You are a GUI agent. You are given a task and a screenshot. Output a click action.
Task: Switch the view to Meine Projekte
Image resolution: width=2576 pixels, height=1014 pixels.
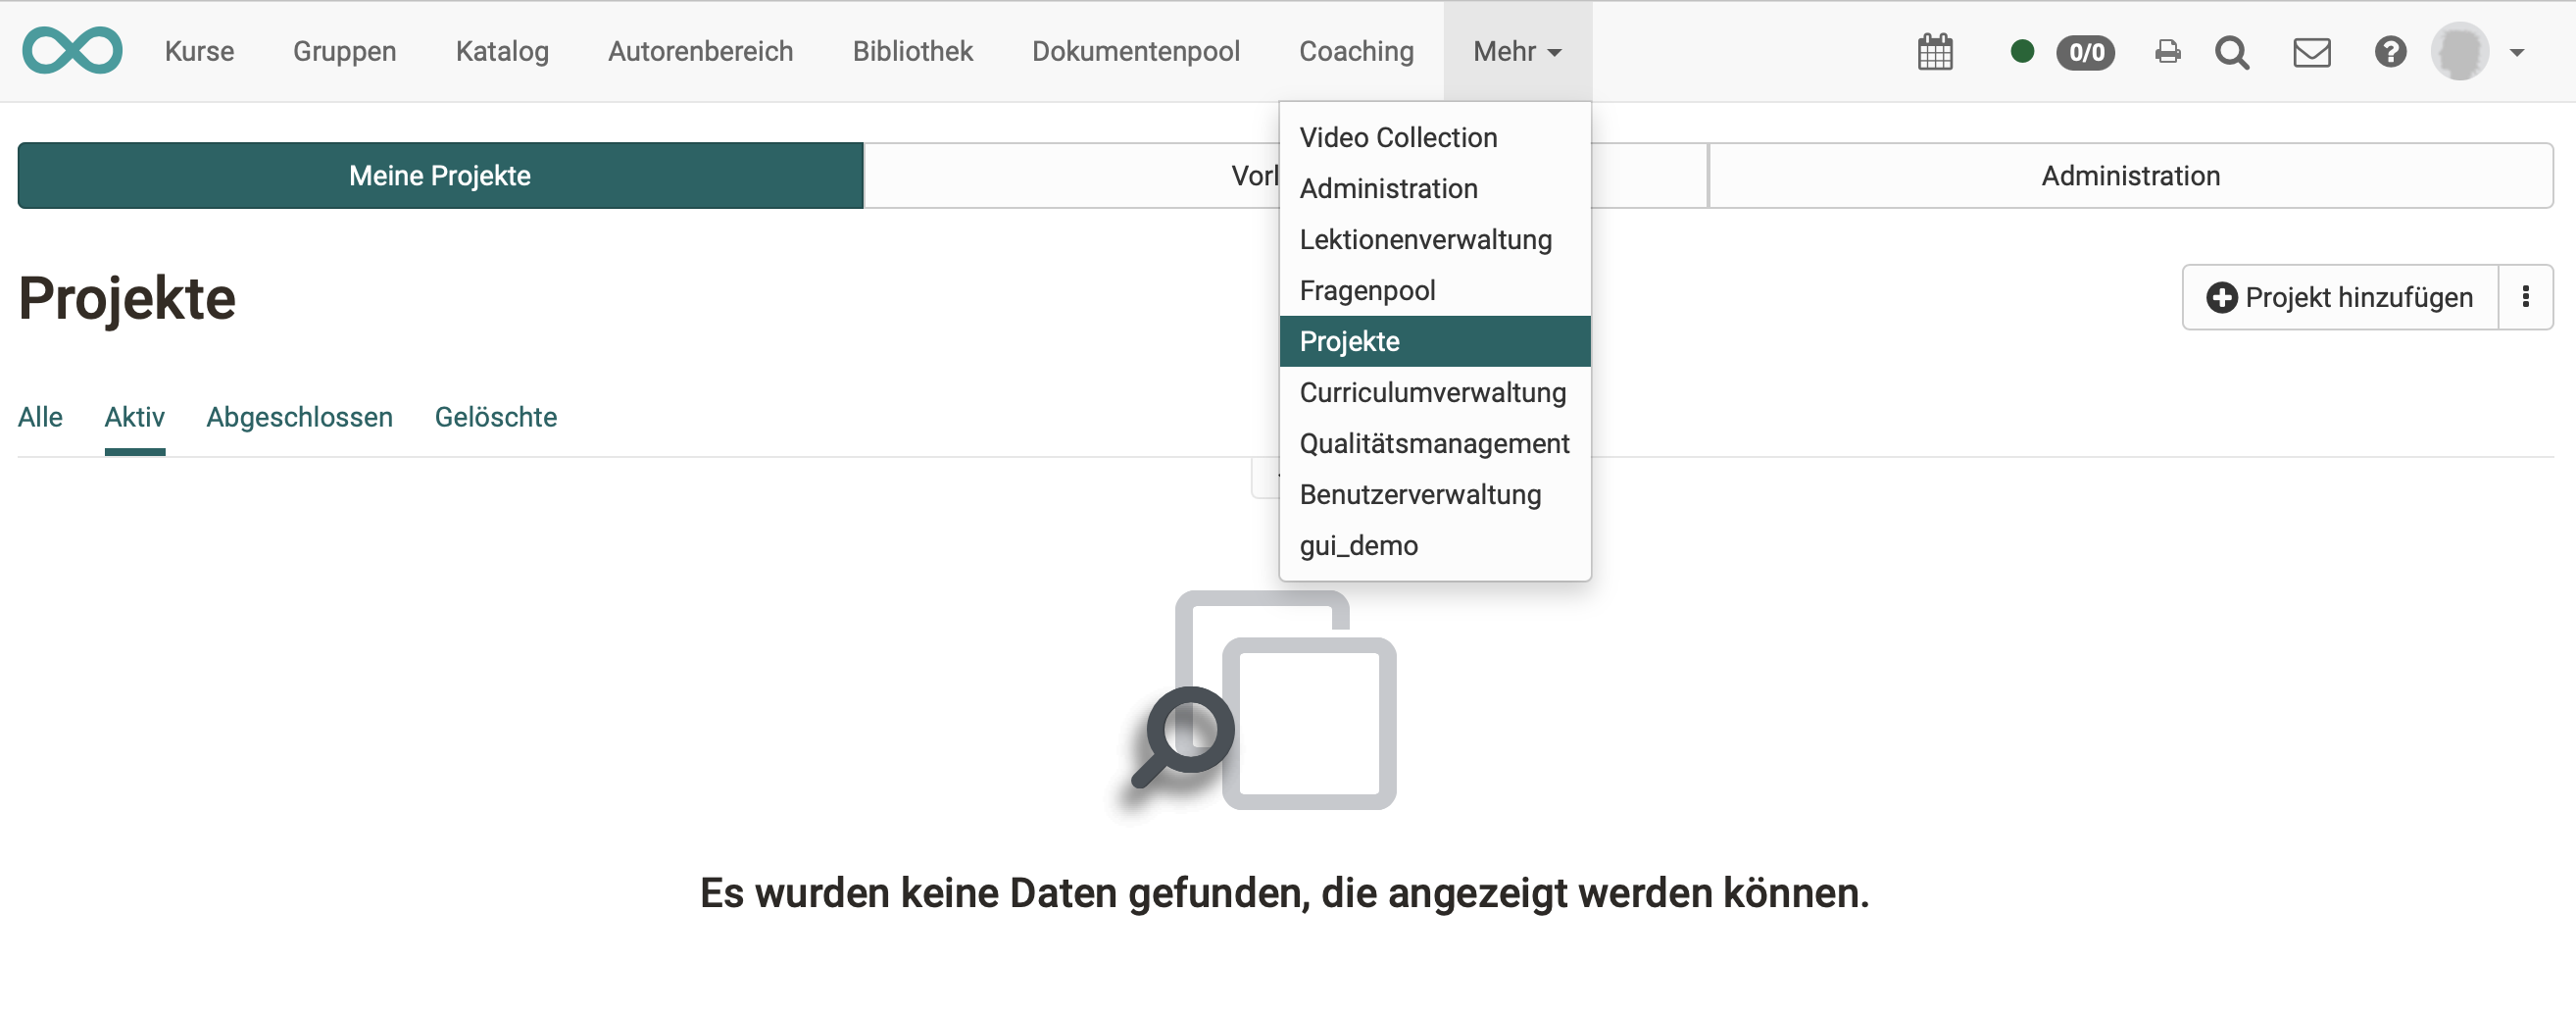[x=440, y=175]
